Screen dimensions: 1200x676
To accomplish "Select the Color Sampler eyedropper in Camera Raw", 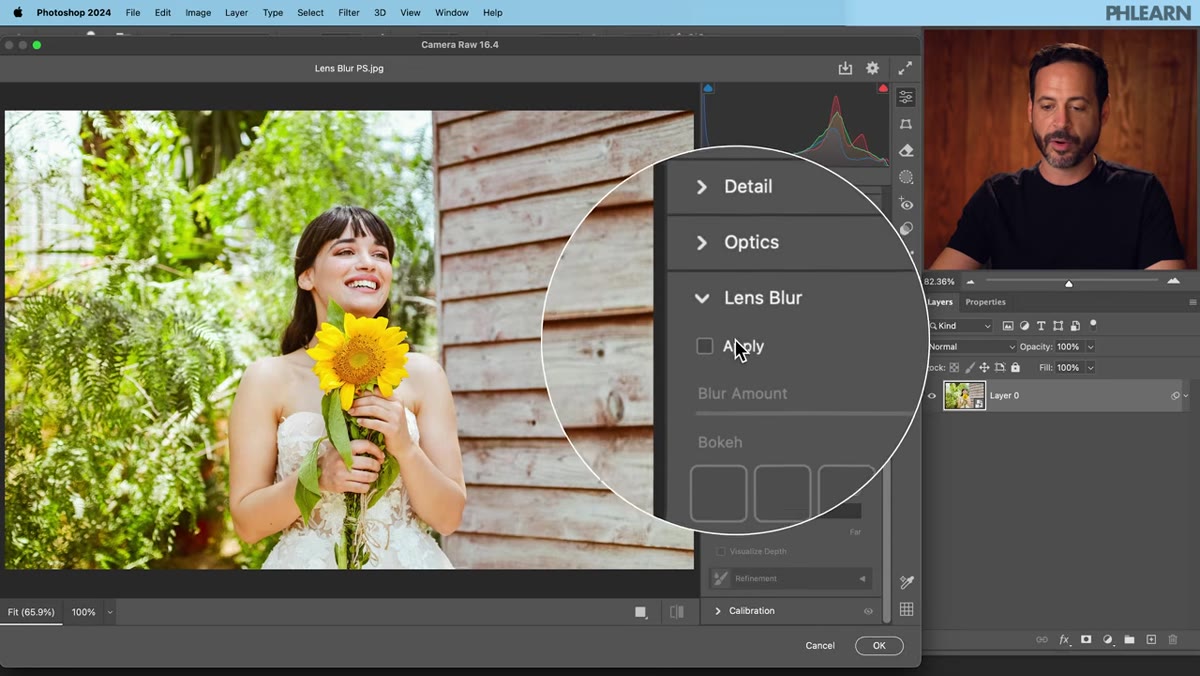I will click(x=906, y=582).
